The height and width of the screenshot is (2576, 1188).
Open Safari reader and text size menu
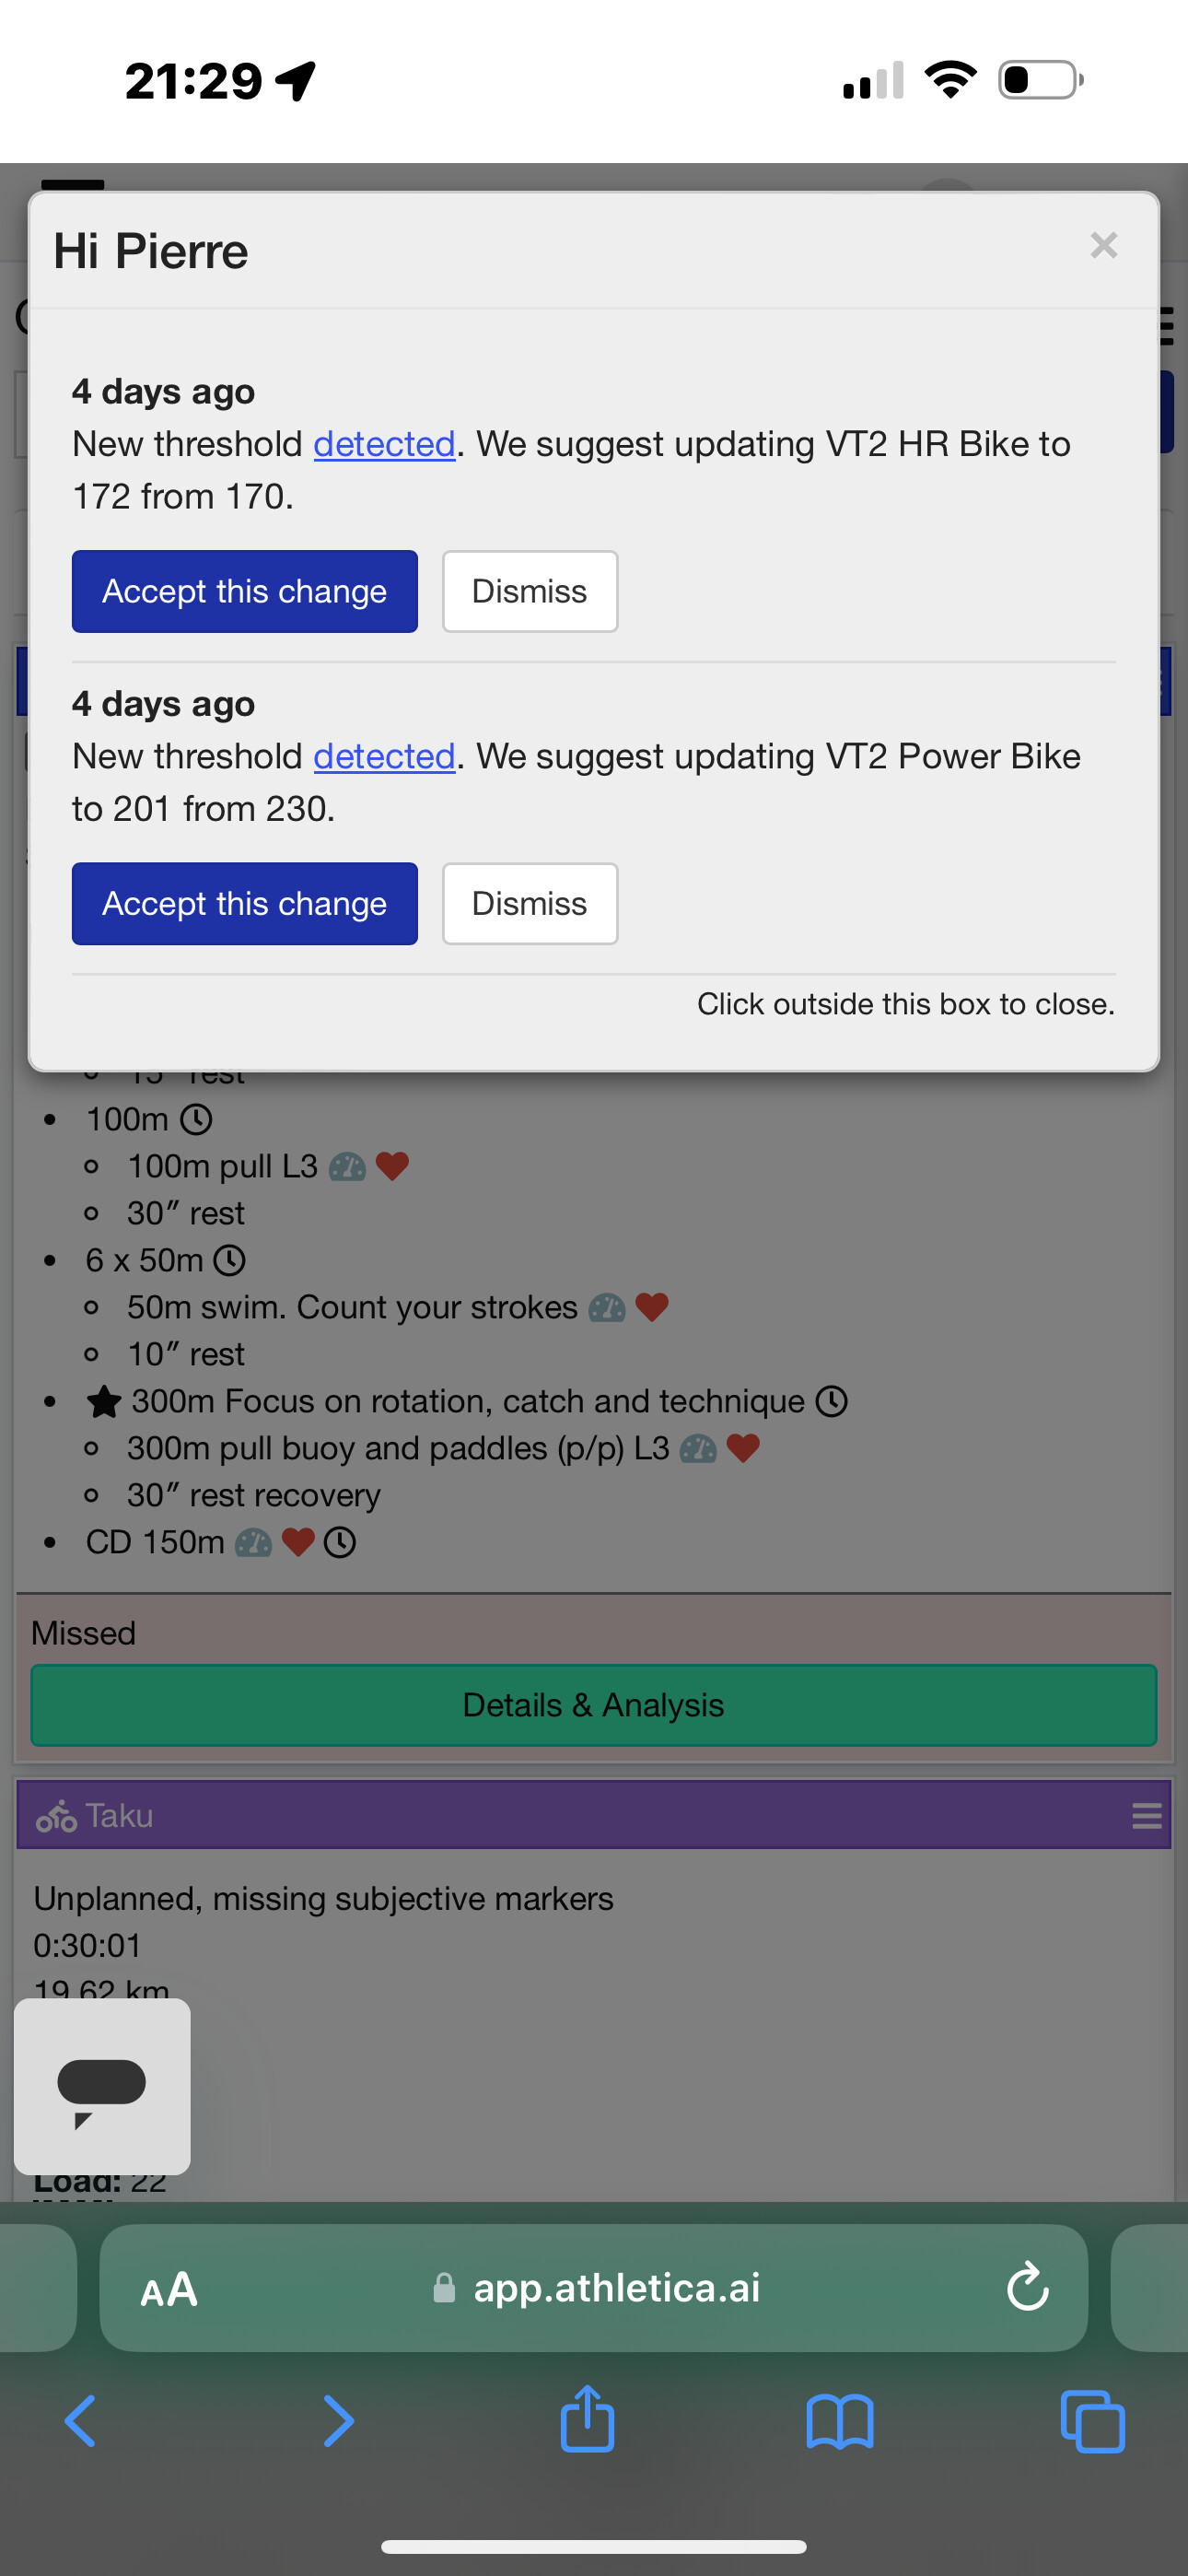pyautogui.click(x=169, y=2288)
